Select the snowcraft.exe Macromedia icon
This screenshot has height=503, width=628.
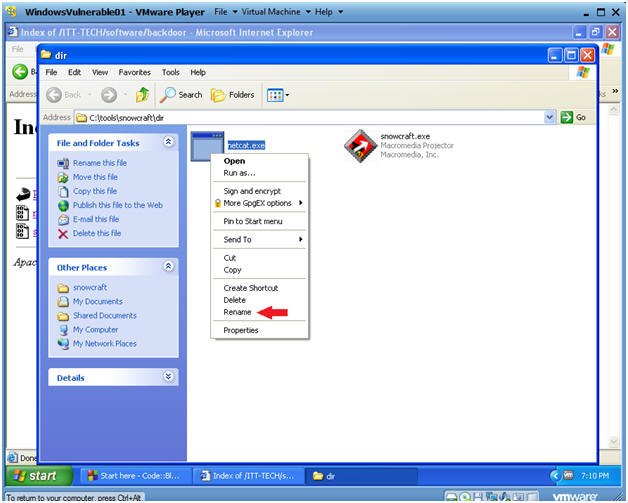pos(360,146)
